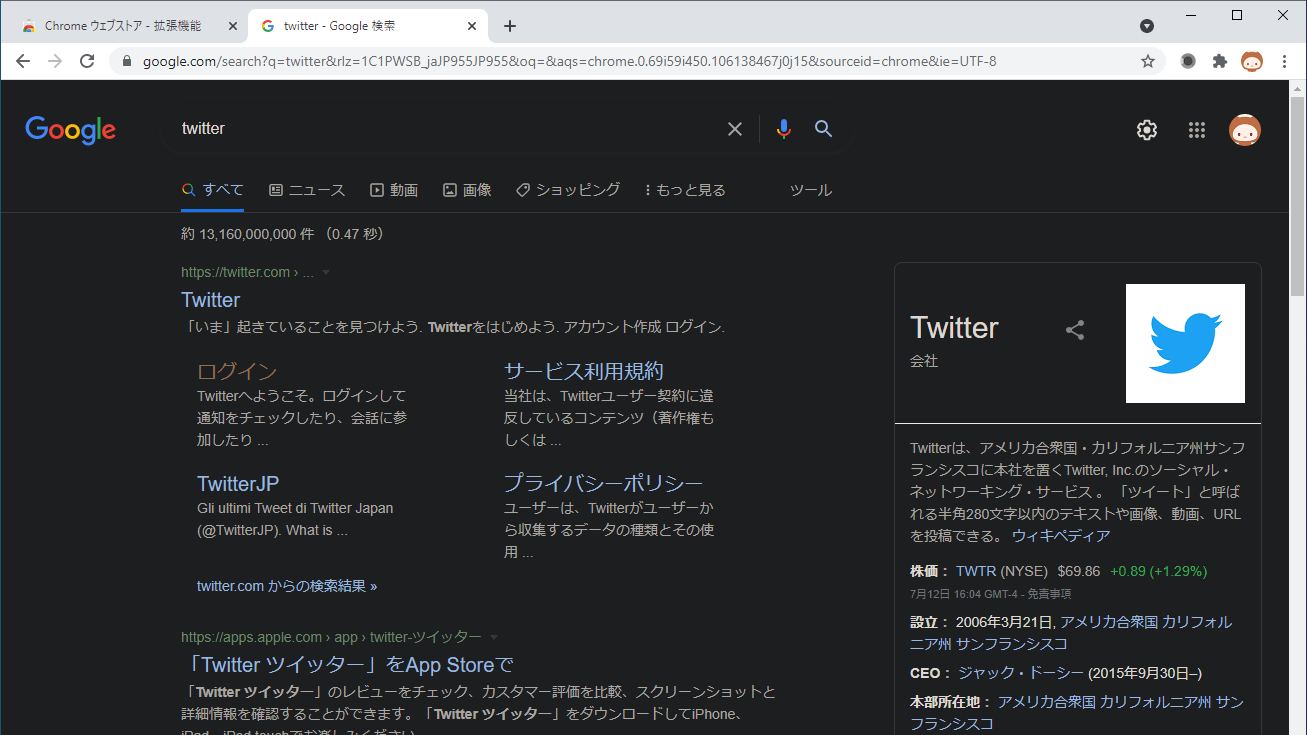The height and width of the screenshot is (735, 1307).
Task: Open the Extensions puzzle piece menu
Action: point(1220,61)
